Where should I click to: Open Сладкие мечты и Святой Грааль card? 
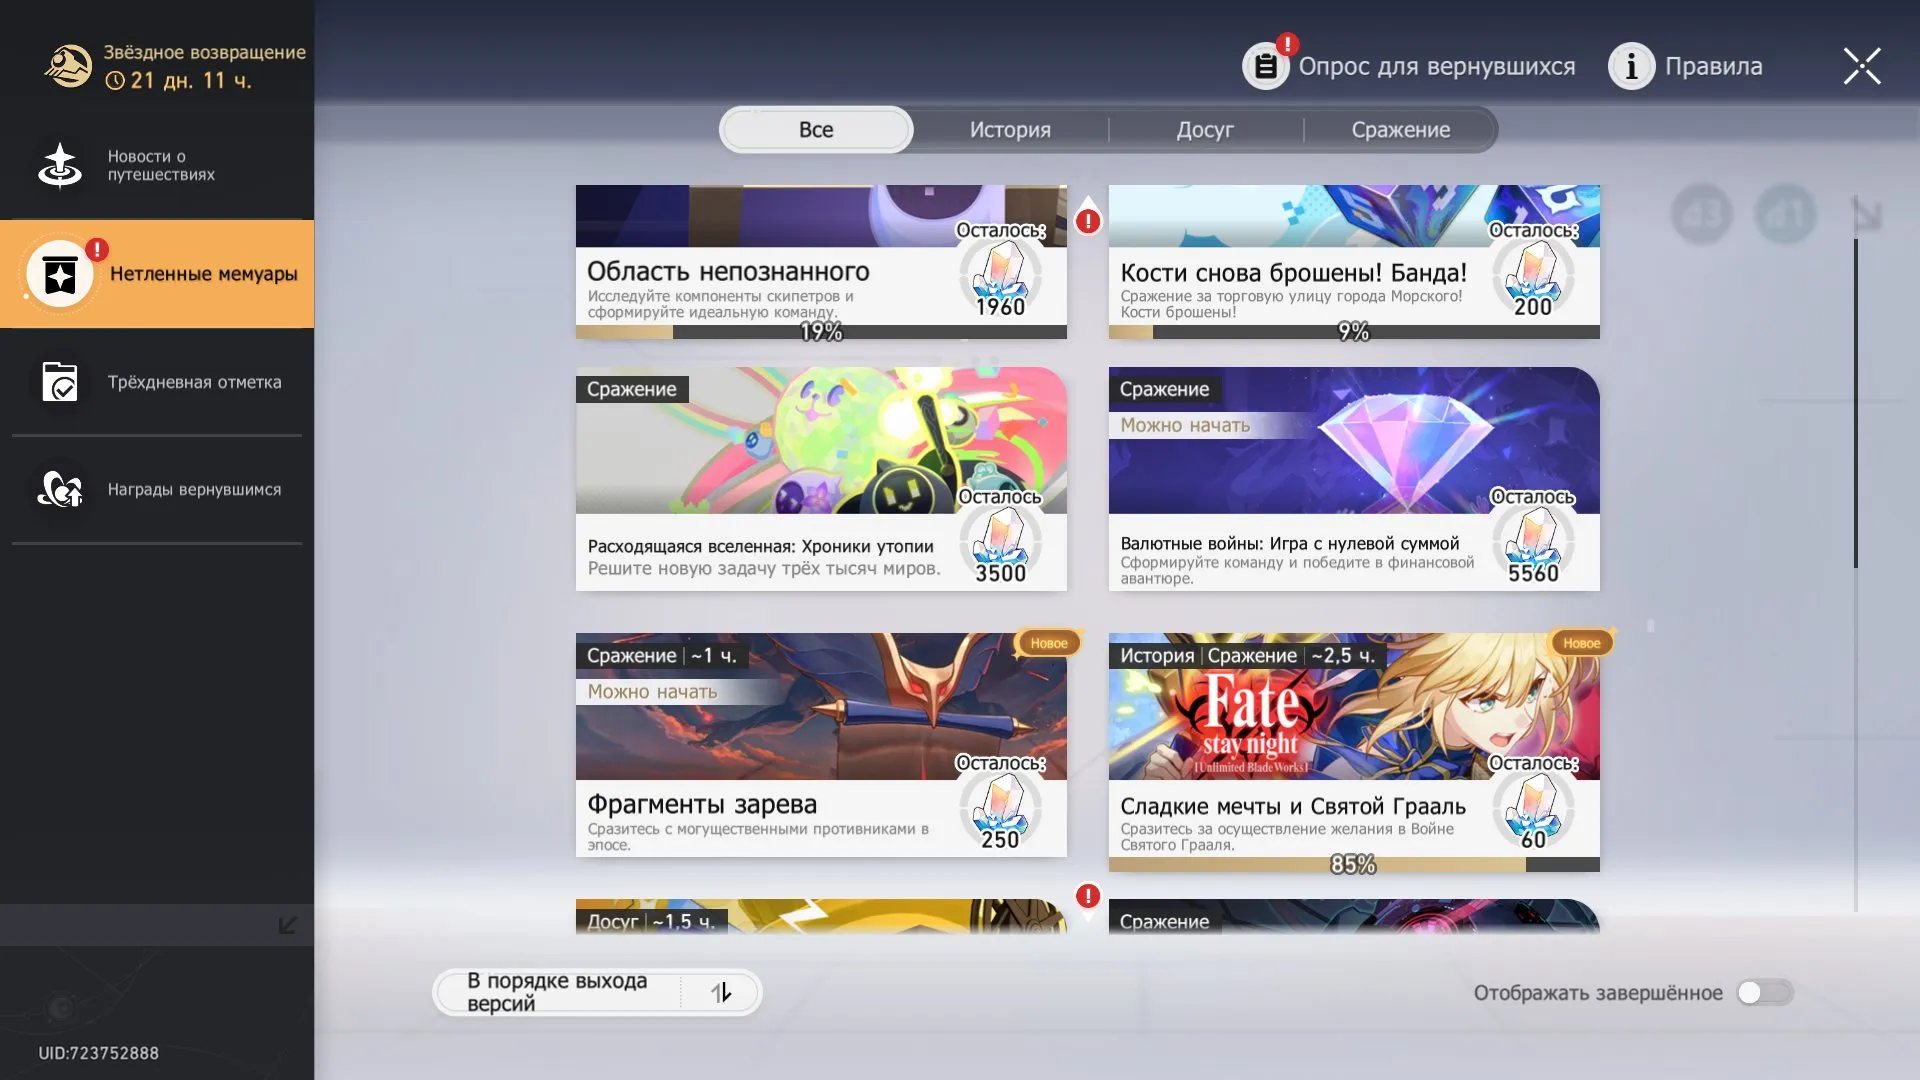[1354, 752]
